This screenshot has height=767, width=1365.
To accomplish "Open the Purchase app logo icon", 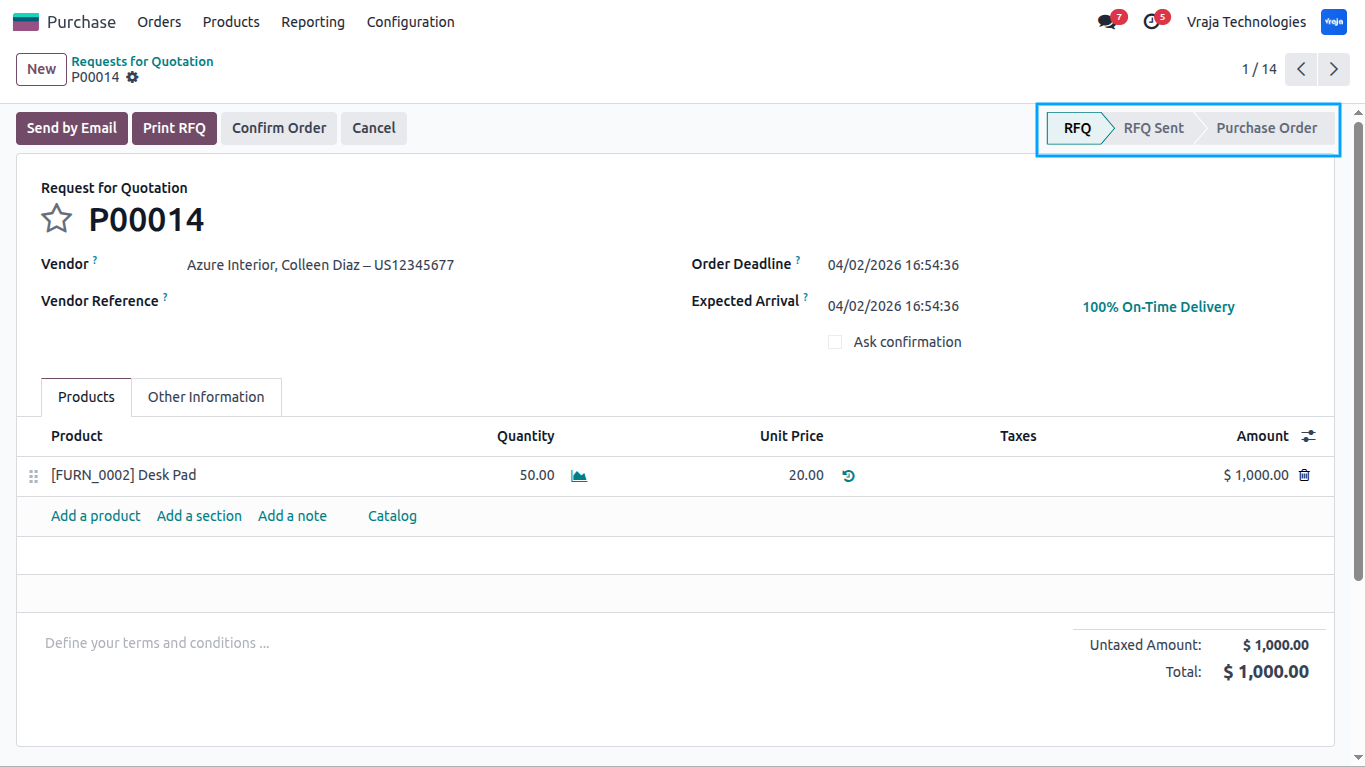I will (x=26, y=22).
